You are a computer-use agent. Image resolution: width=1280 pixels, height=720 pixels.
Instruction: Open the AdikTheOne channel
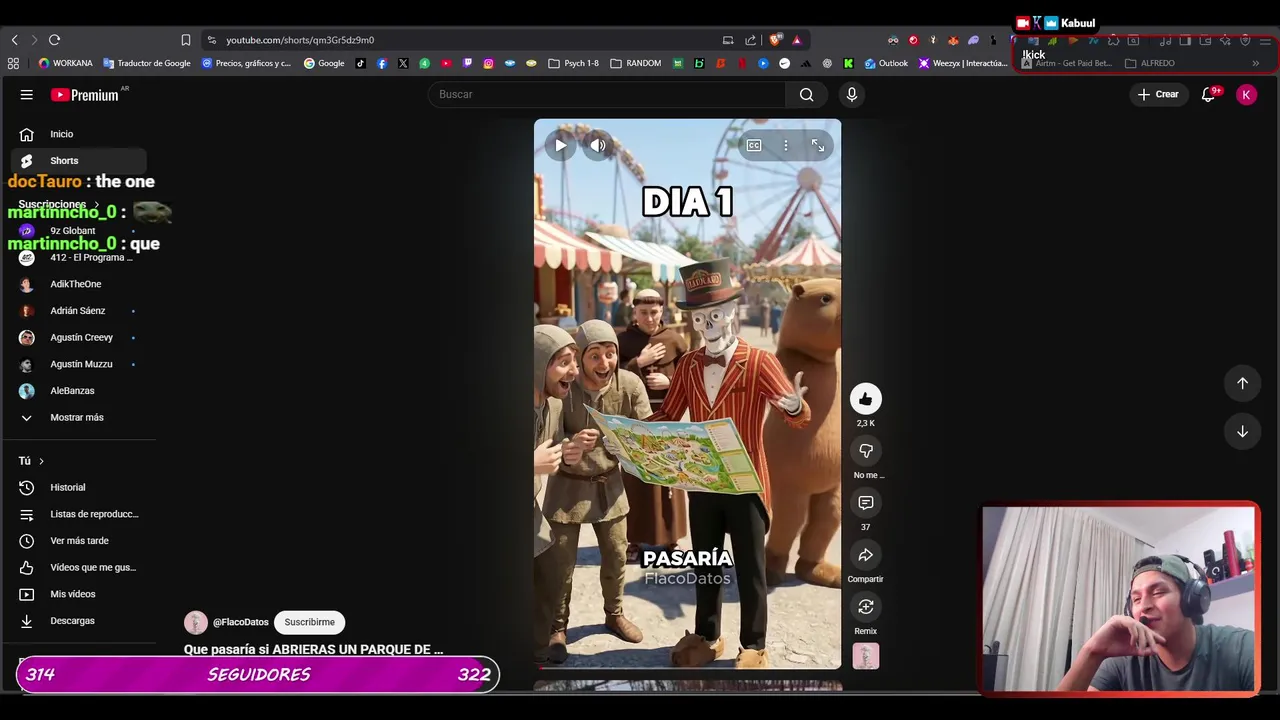click(x=78, y=284)
